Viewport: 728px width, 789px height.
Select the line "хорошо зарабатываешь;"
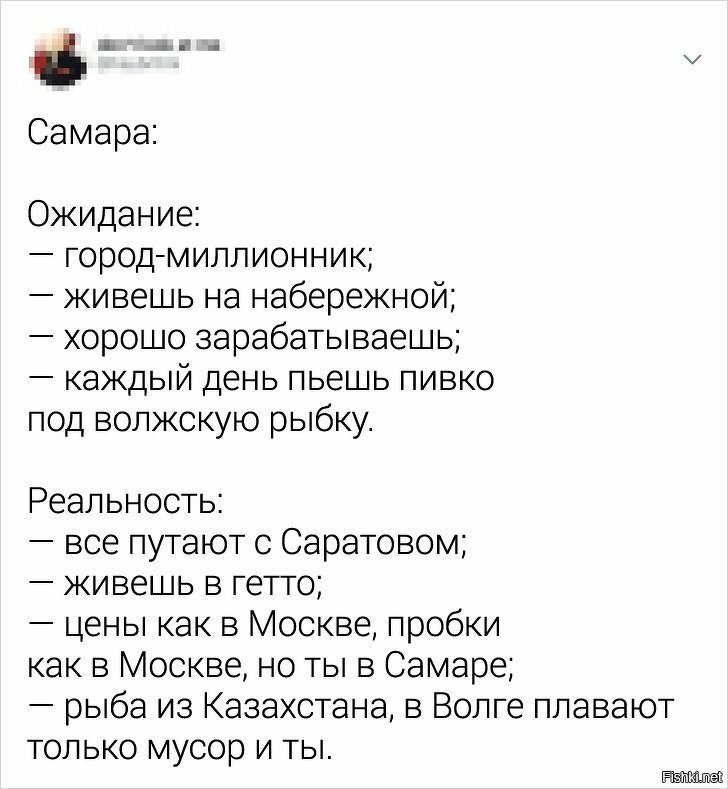point(263,340)
